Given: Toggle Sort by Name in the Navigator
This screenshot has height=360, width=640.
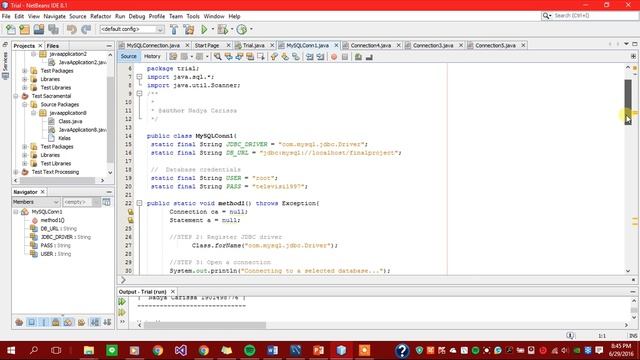Looking at the screenshot, I should [94, 322].
